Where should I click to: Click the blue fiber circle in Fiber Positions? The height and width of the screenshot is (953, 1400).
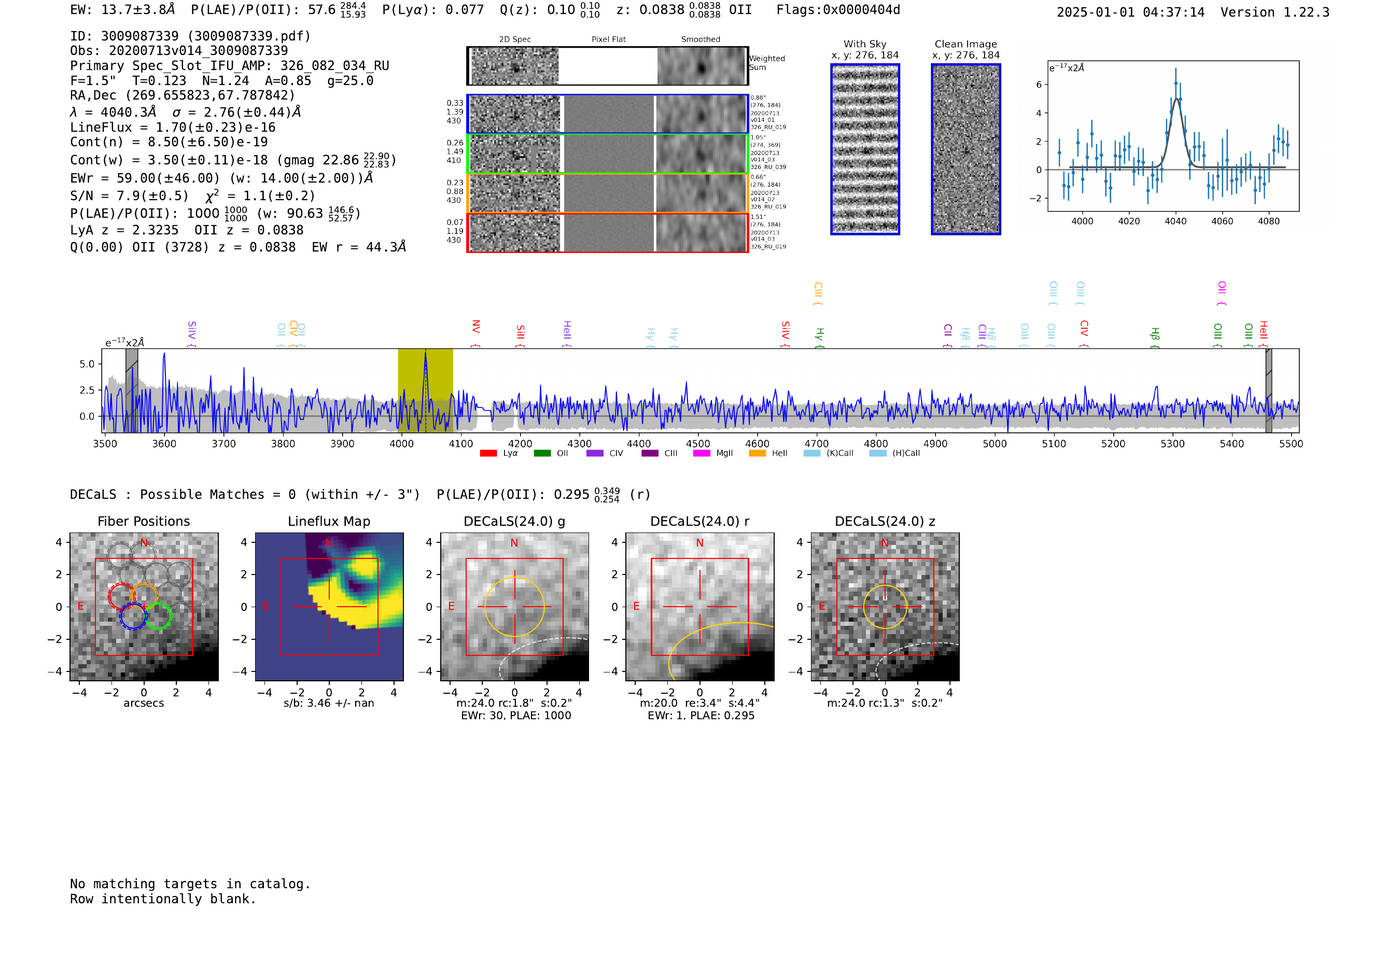coord(133,616)
